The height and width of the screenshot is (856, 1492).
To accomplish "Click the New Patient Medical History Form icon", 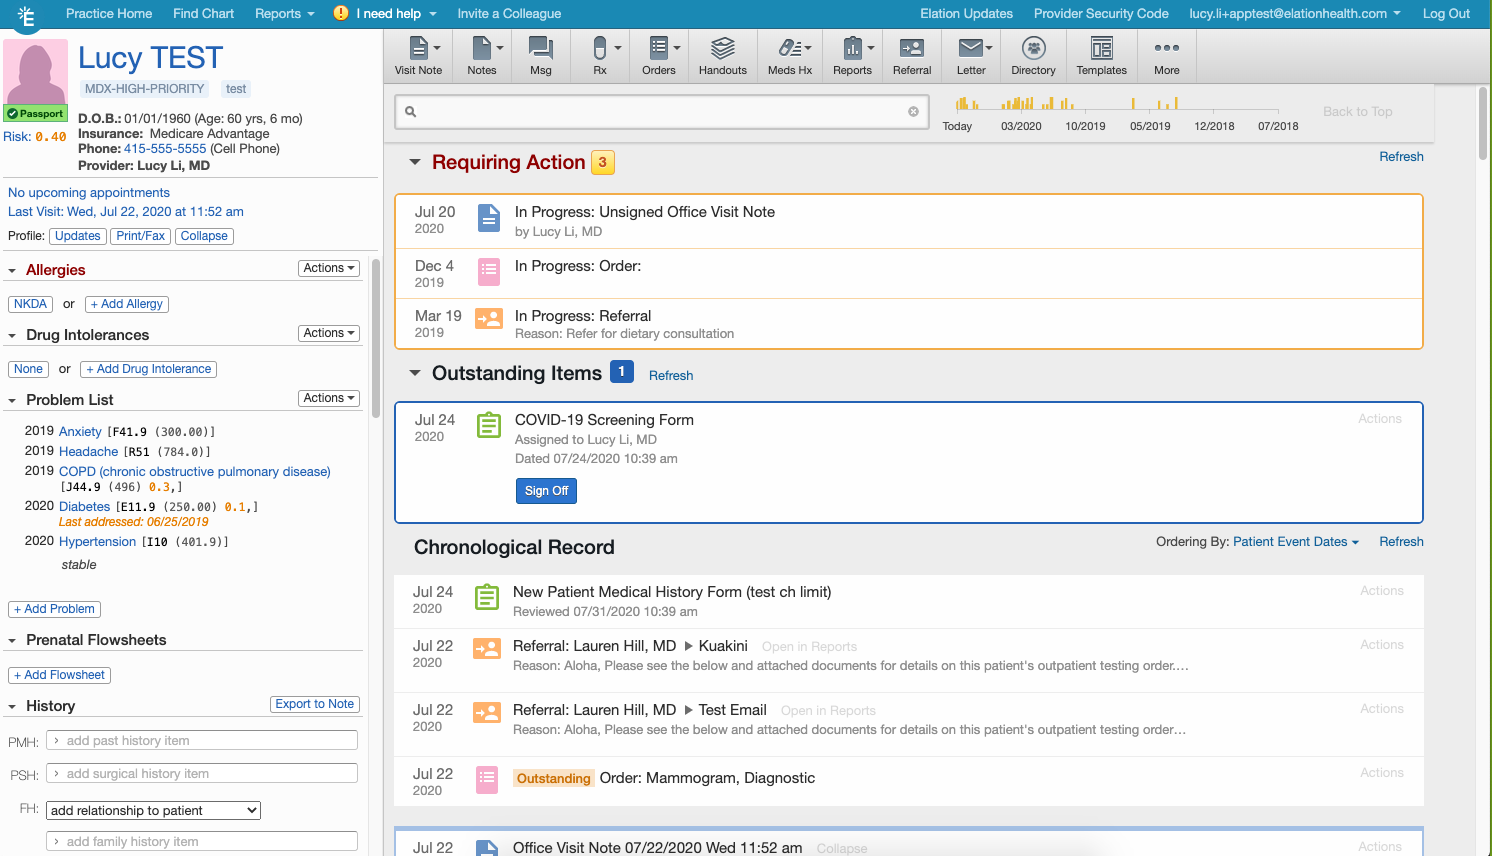I will [x=486, y=597].
